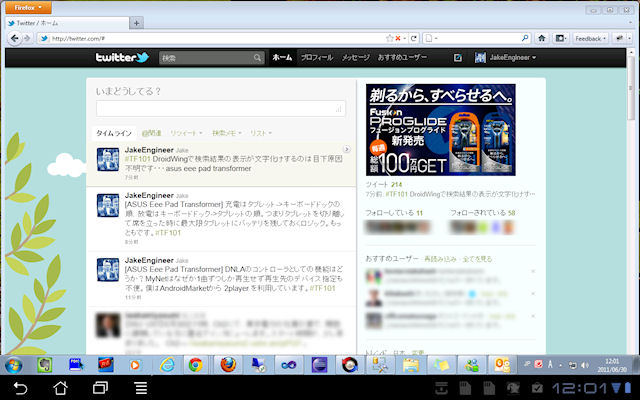Select the @関連 tab
Image resolution: width=640 pixels, height=400 pixels.
pyautogui.click(x=151, y=133)
